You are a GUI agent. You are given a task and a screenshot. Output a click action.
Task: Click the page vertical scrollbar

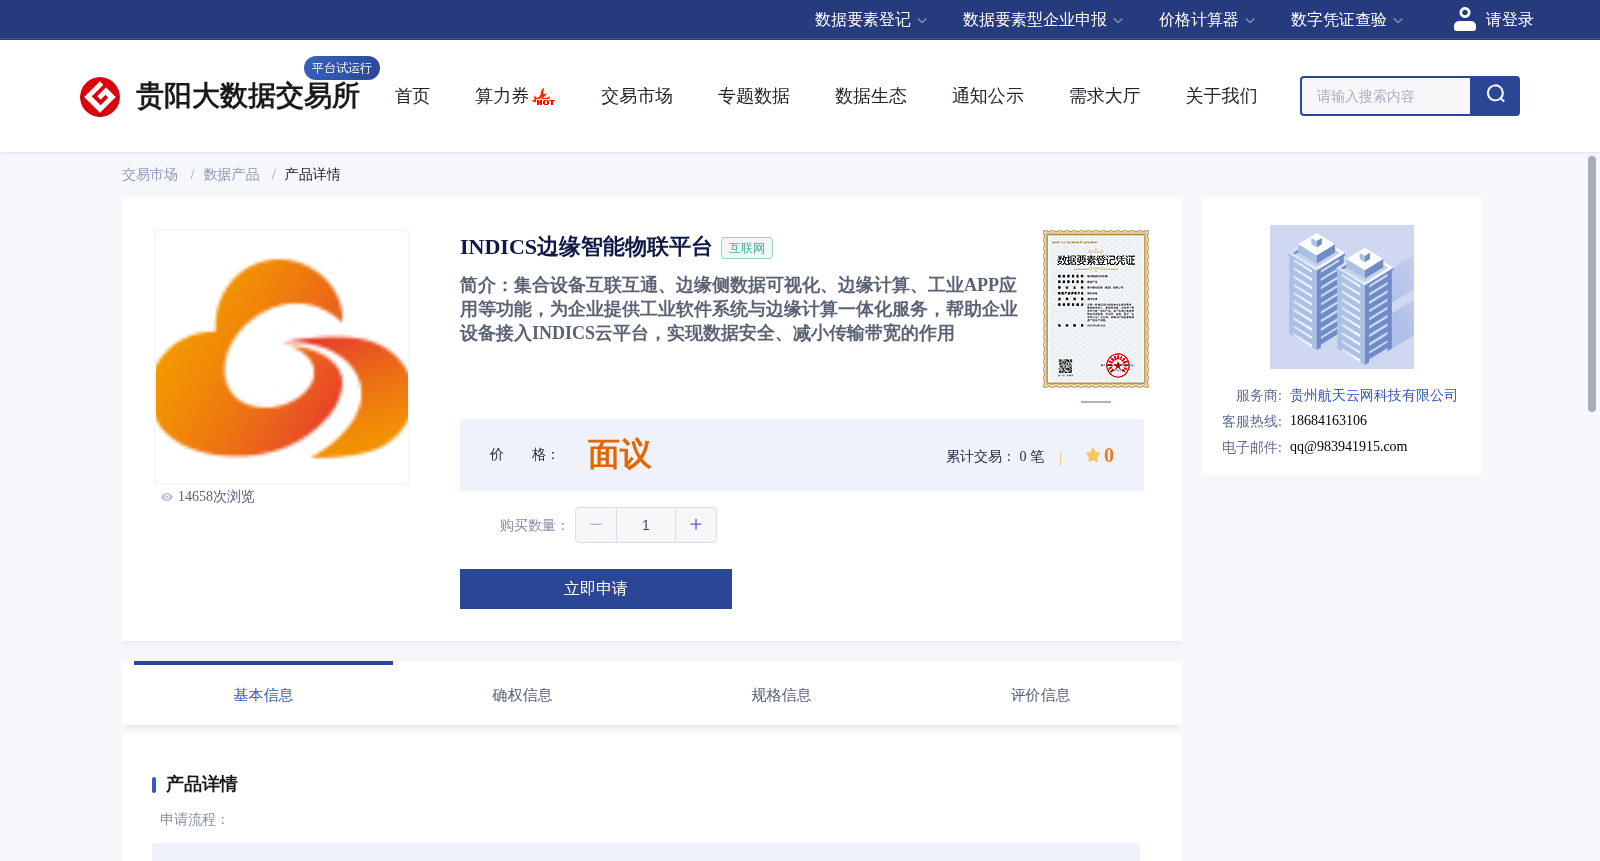pos(1592,284)
